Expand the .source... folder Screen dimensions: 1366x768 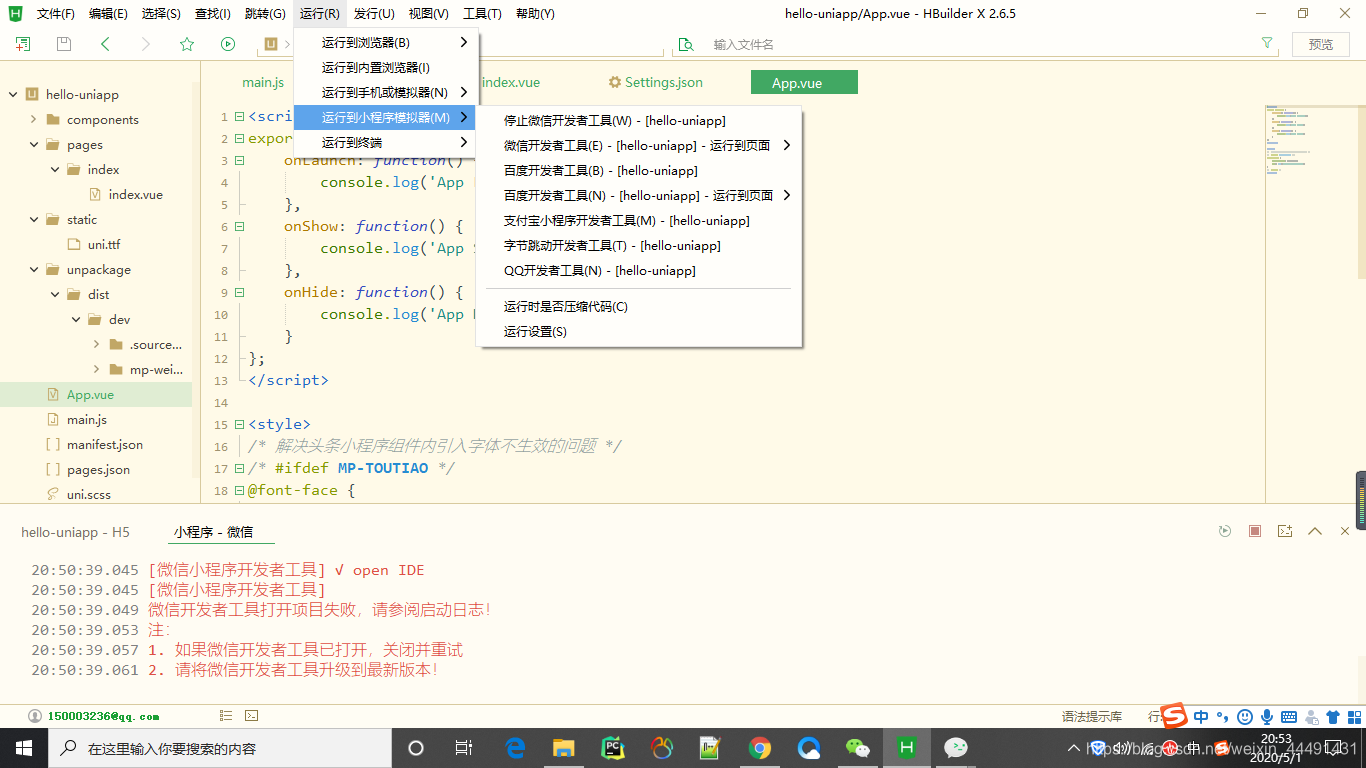pos(97,345)
